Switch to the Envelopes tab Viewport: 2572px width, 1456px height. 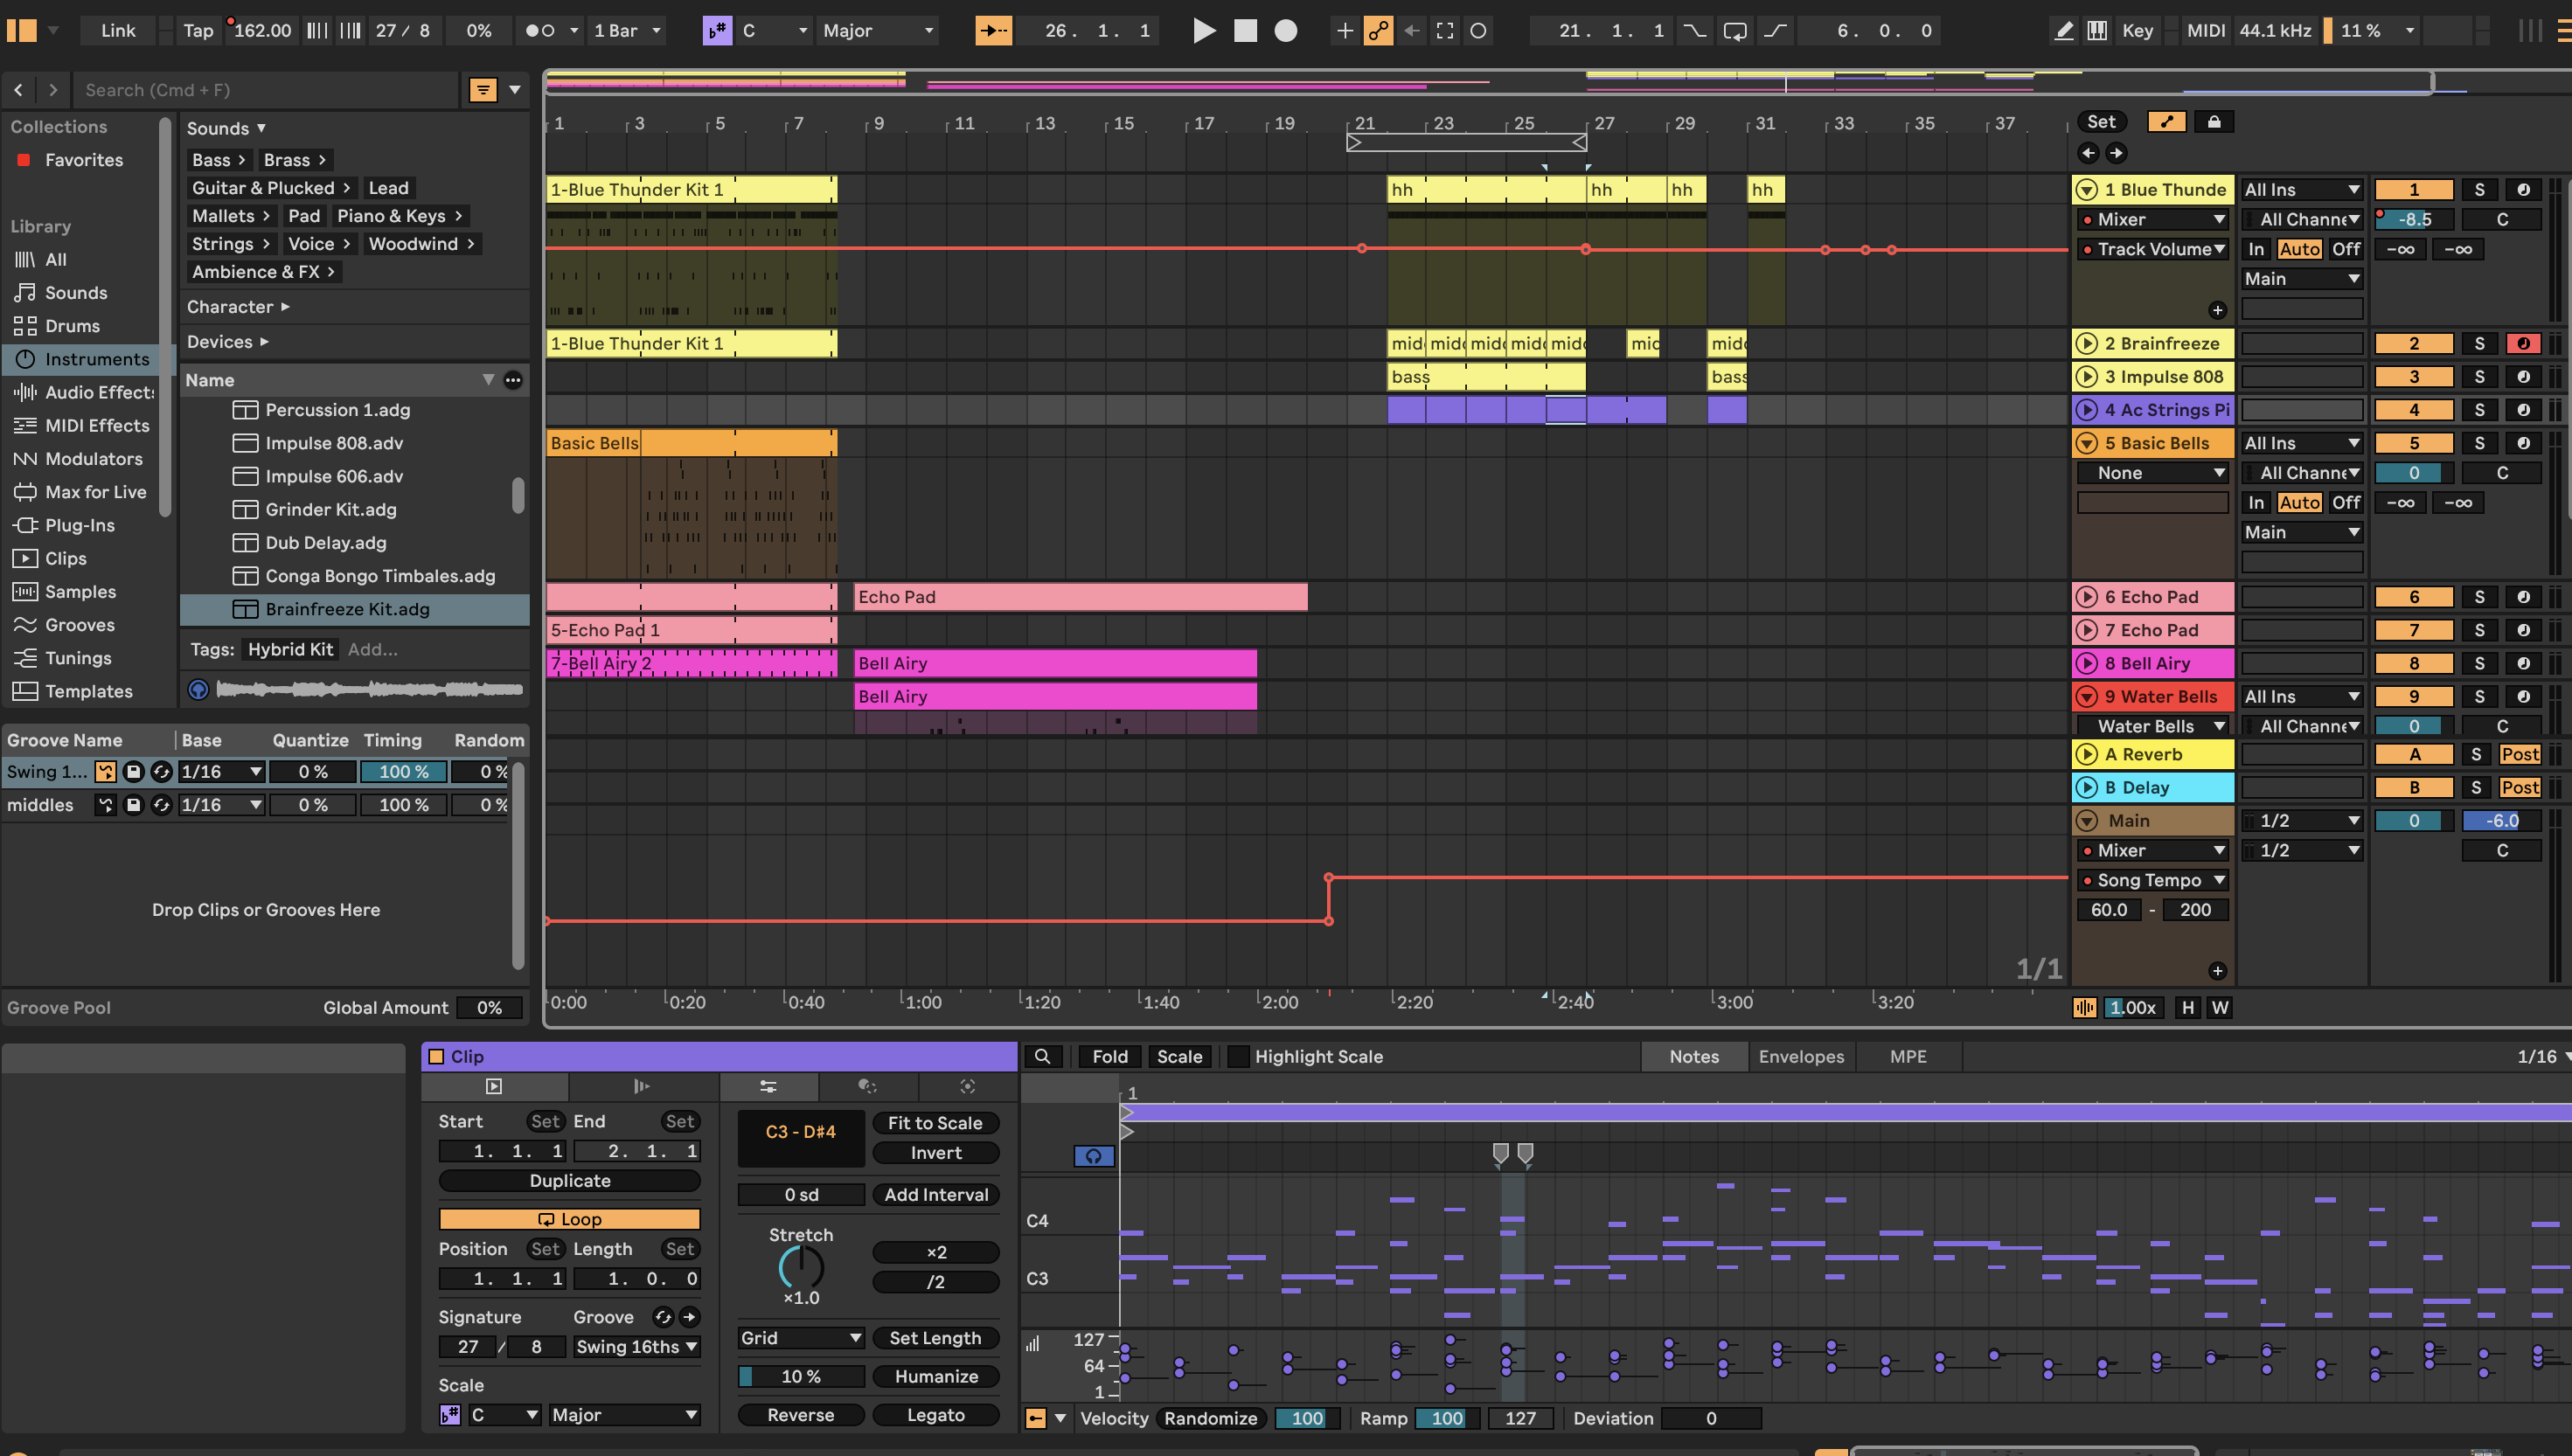[x=1801, y=1056]
